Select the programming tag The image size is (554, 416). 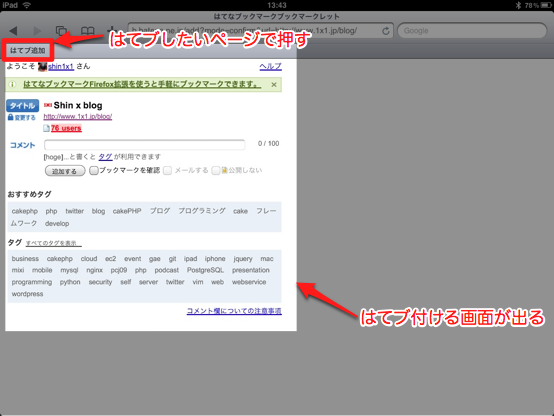31,282
